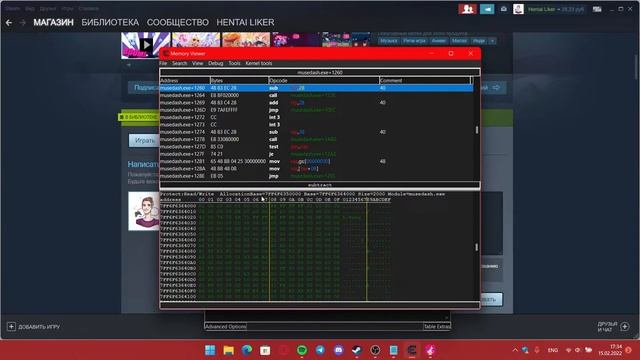Open the Debug menu in Memory Viewer
The image size is (640, 360).
[216, 63]
